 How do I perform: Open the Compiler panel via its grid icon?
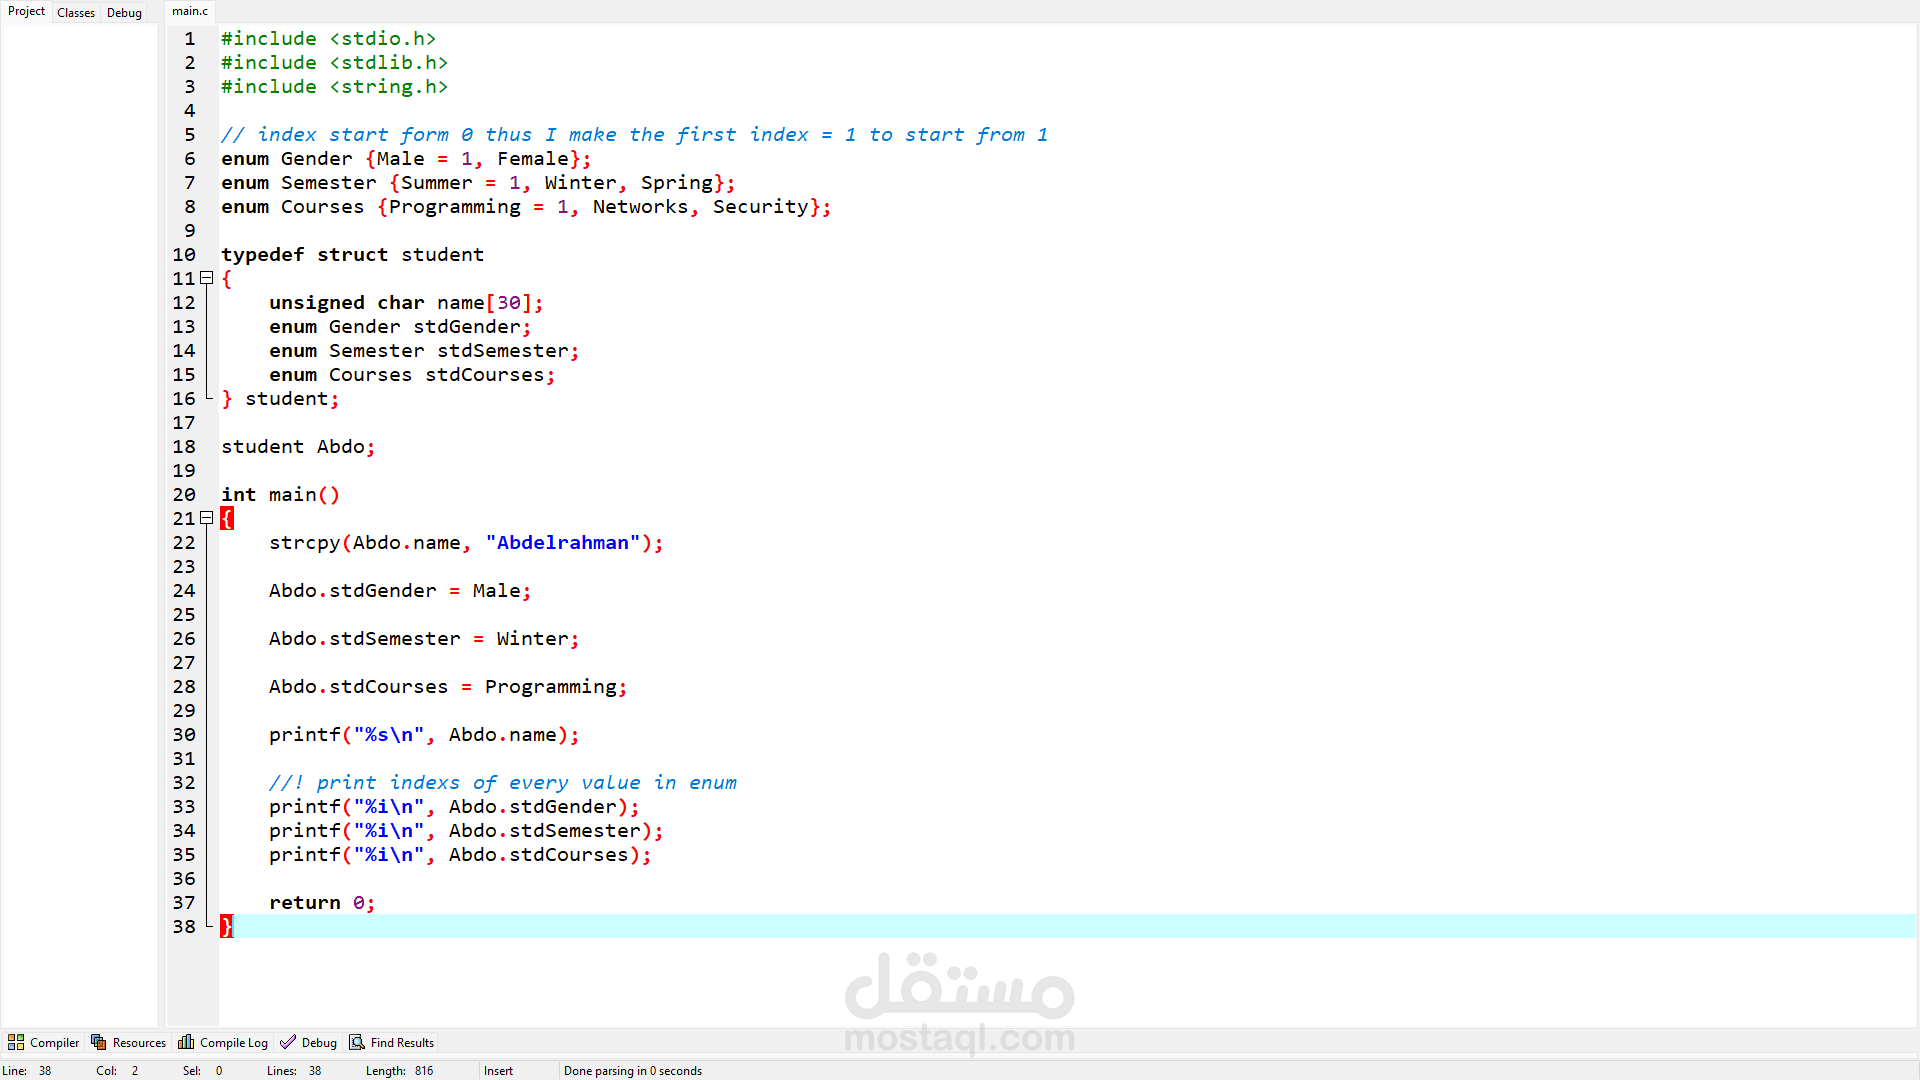pyautogui.click(x=16, y=1042)
